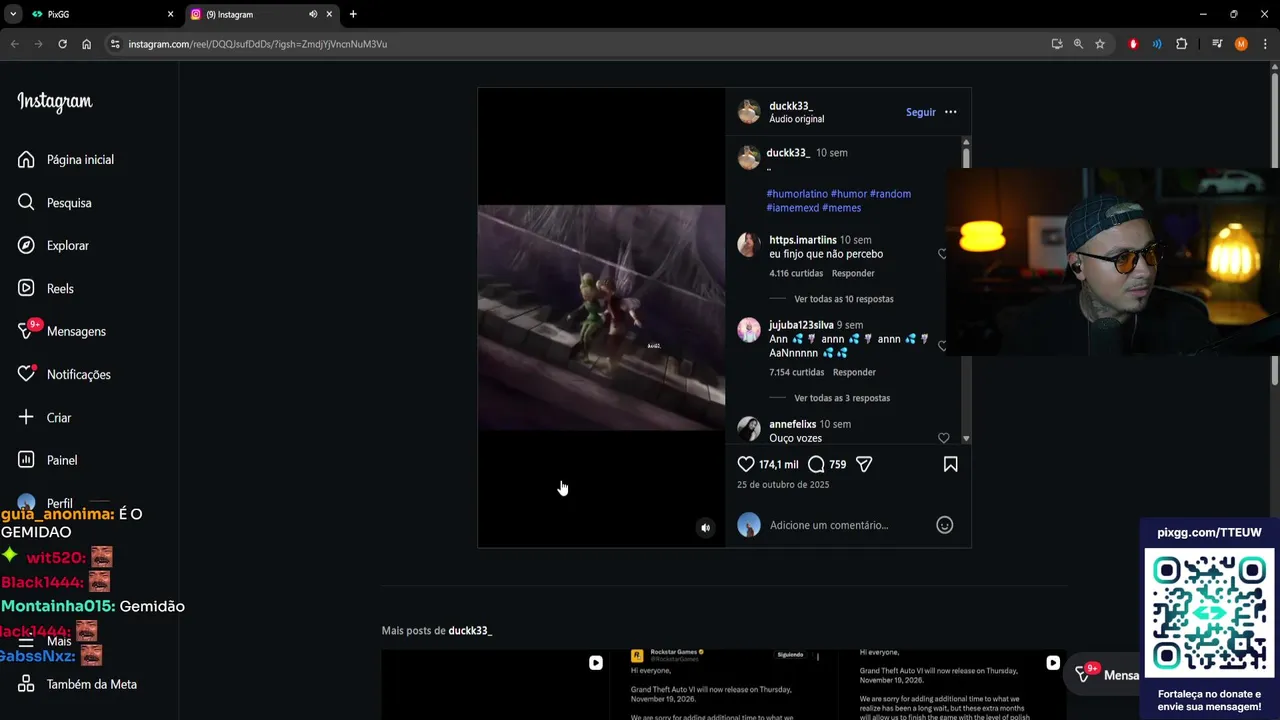The image size is (1280, 720).
Task: Reload the page
Action: pos(62,44)
